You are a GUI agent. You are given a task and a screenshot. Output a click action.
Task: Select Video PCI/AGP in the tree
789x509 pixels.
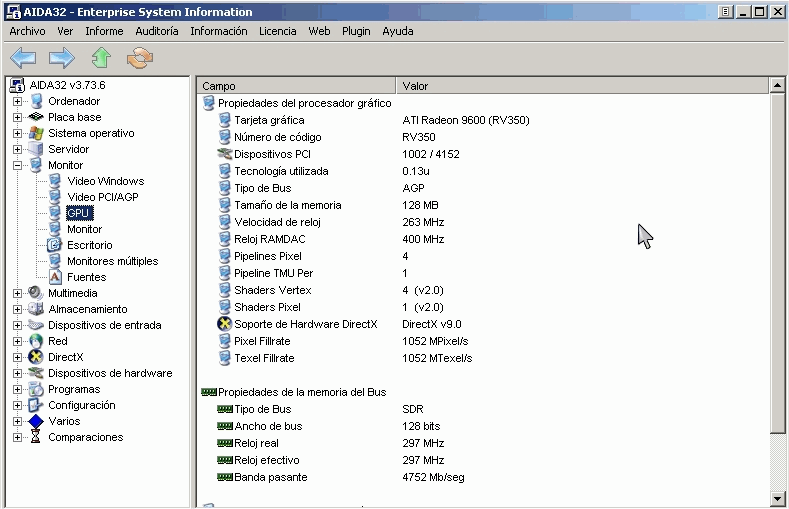point(103,197)
